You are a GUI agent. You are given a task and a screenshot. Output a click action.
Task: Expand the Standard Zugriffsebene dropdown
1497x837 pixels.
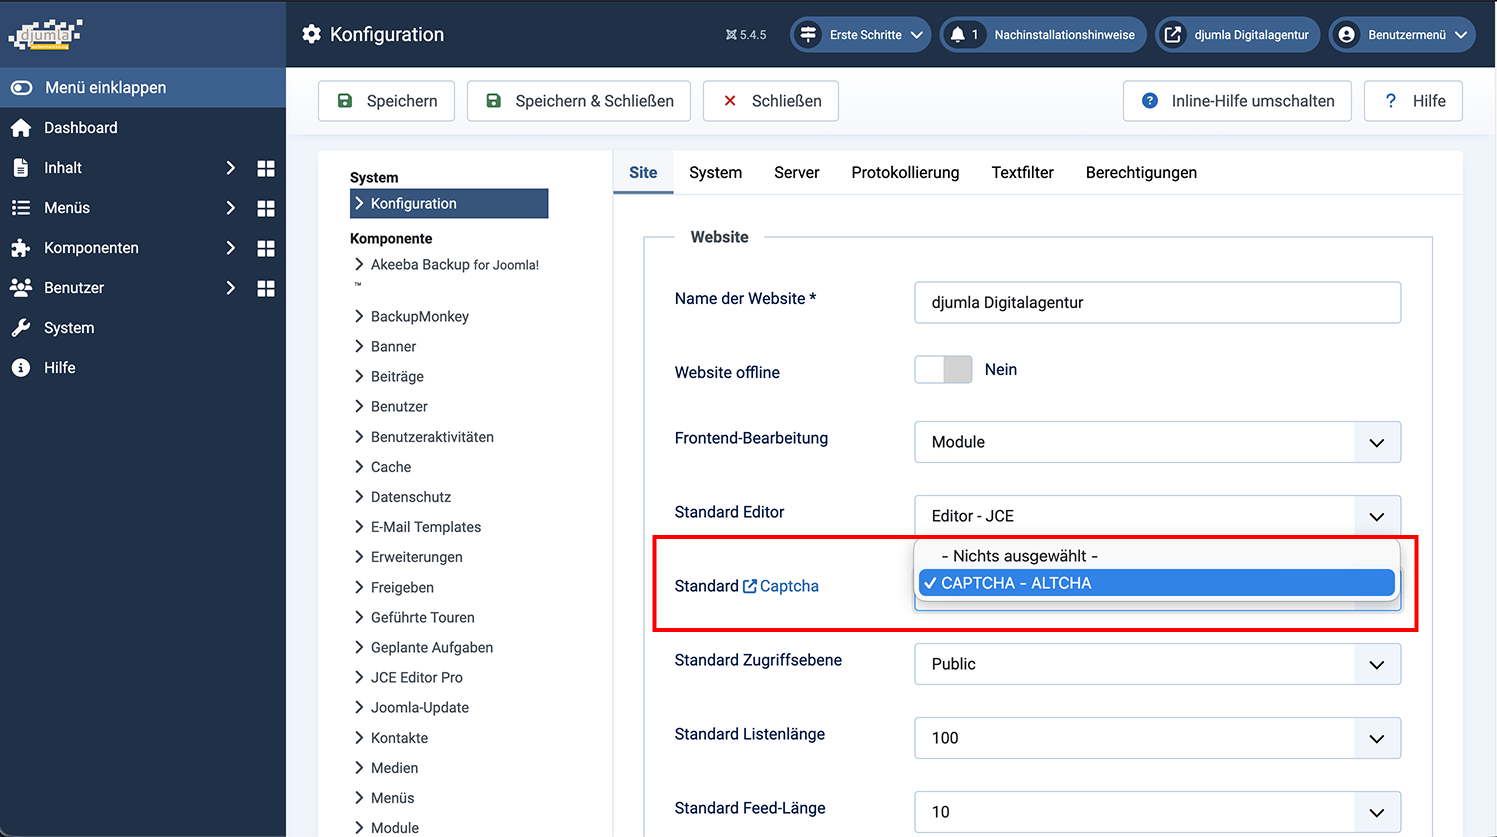(1157, 664)
